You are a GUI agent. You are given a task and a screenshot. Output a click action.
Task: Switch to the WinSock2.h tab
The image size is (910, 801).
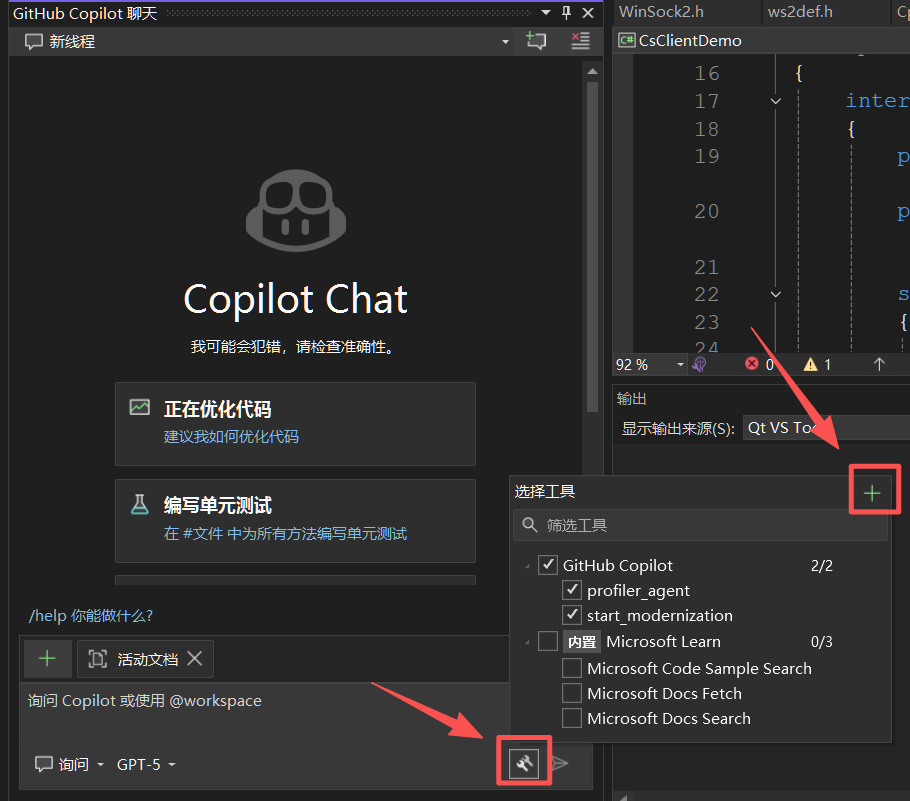coord(662,12)
